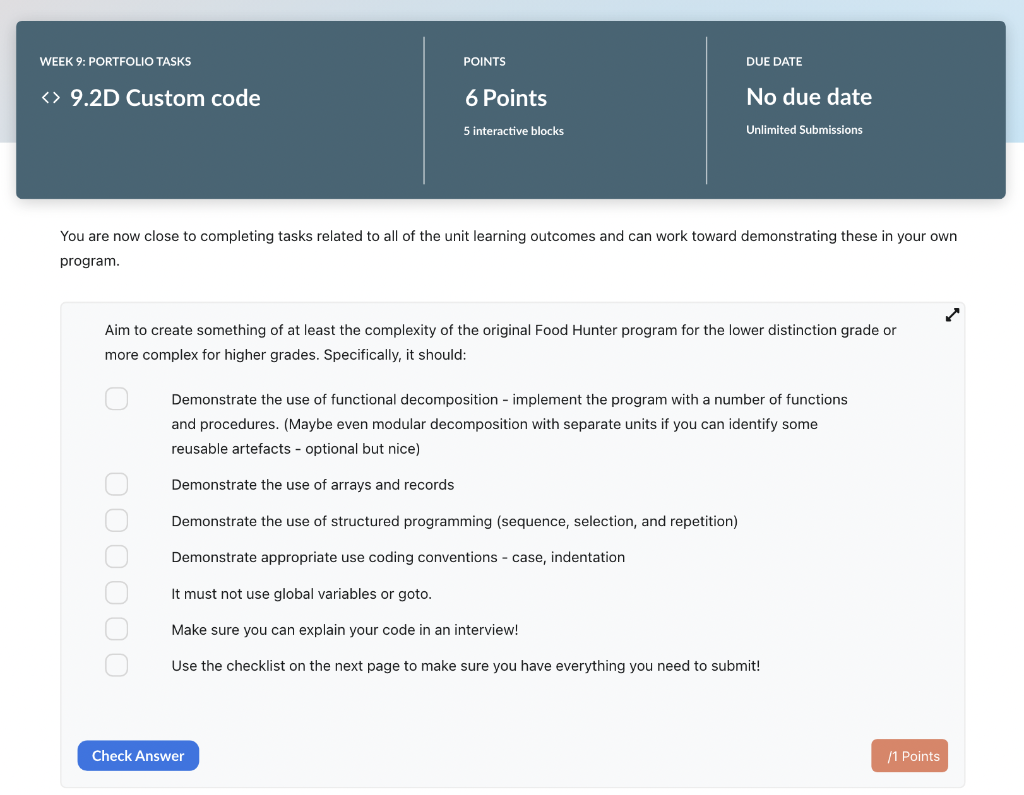The width and height of the screenshot is (1024, 795).
Task: Click the Unlimited Submissions label
Action: pos(804,130)
